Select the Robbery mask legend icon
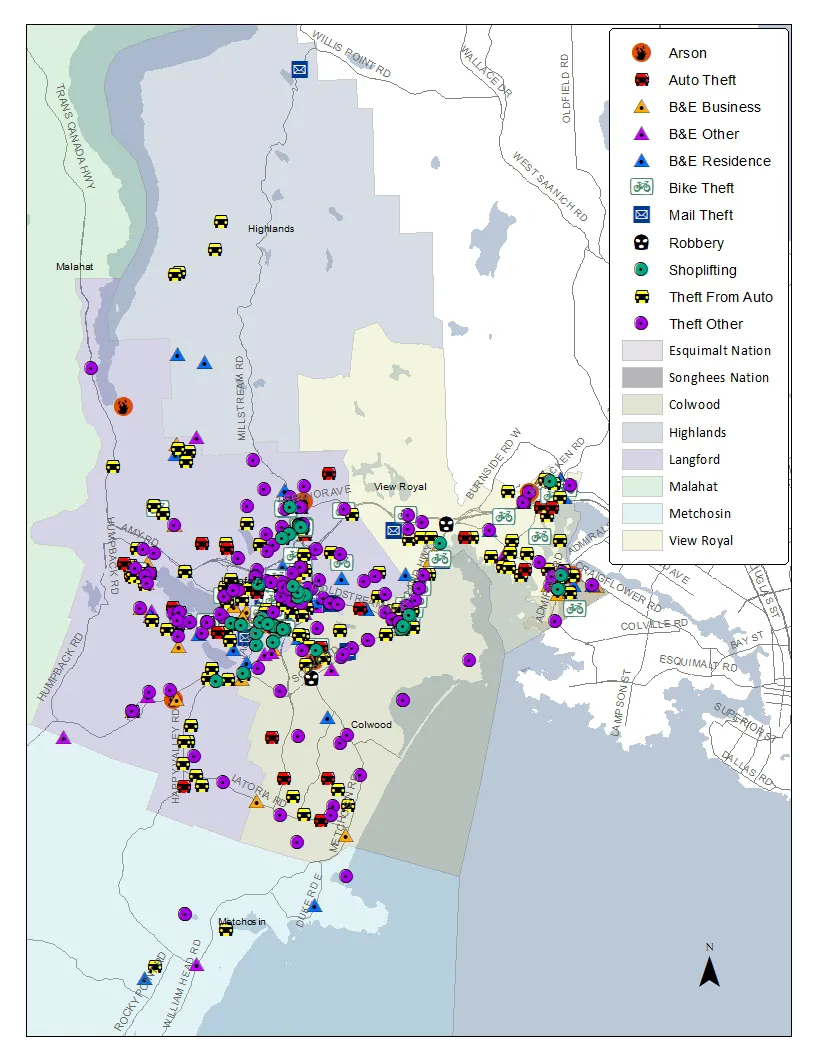Screen dimensions: 816x1056 tap(642, 242)
